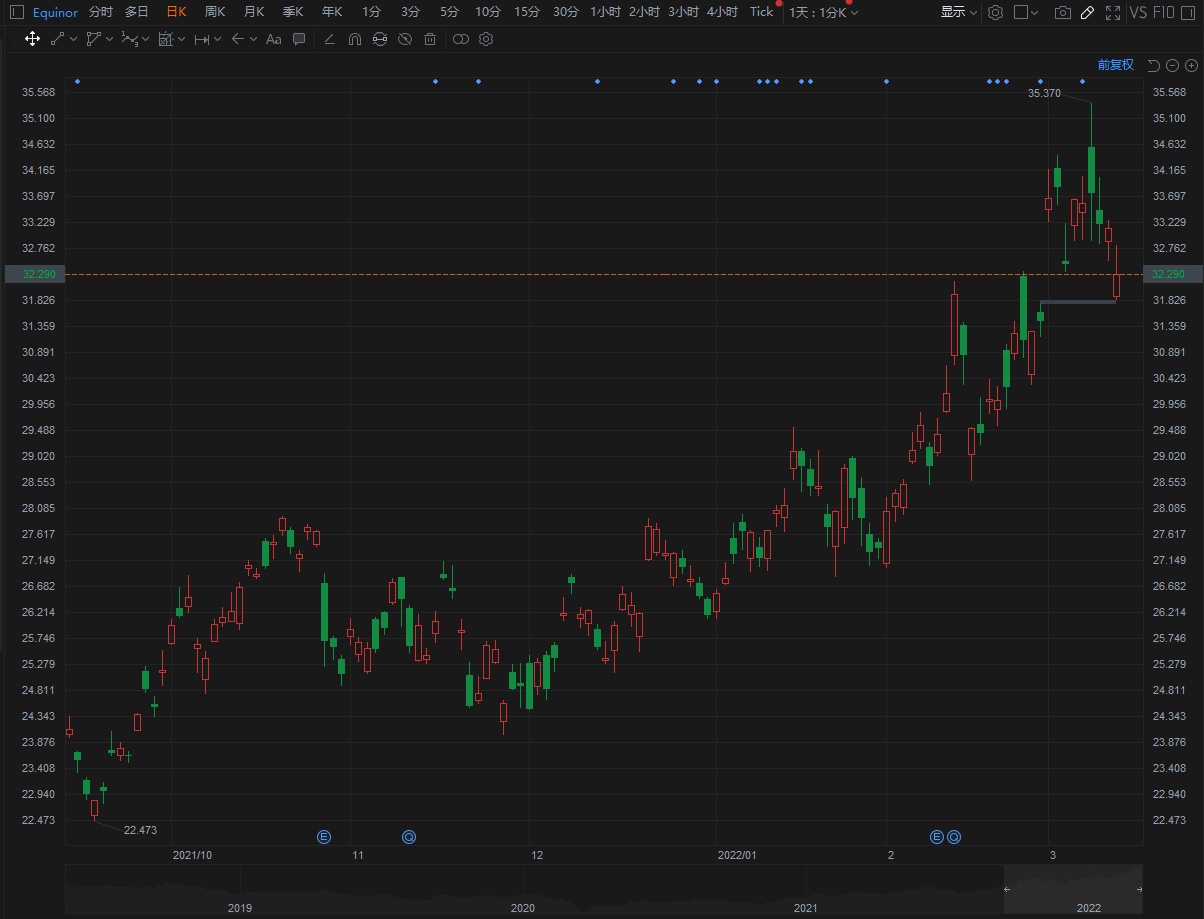Click the 前复权 adjustment button
This screenshot has height=919, width=1204.
tap(1115, 65)
